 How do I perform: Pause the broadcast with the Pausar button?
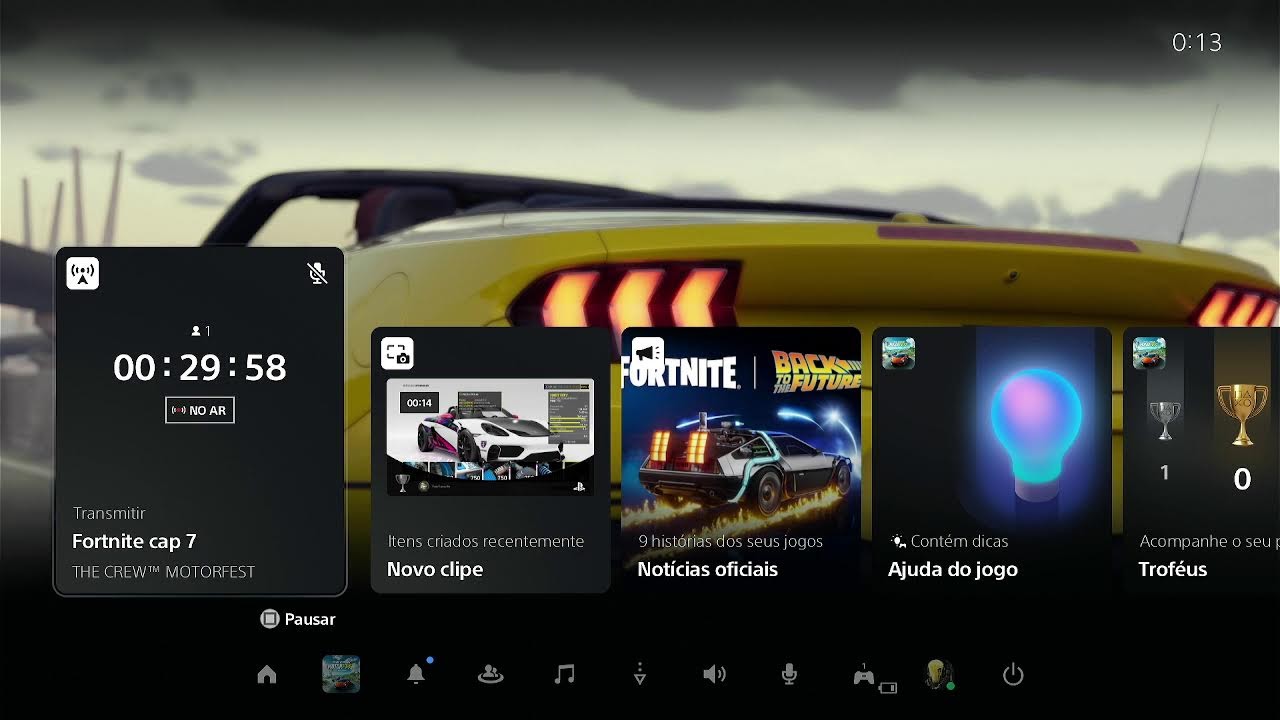tap(298, 619)
